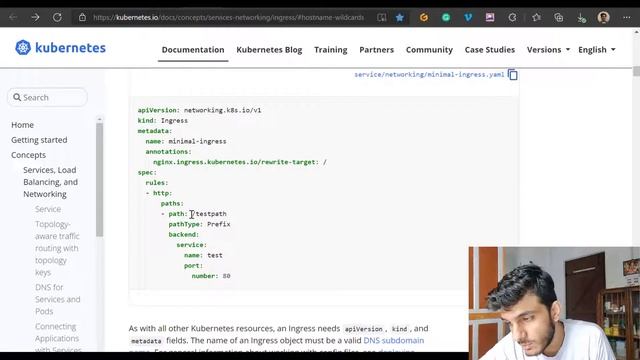Expand the Versions dropdown
Viewport: 640px width, 360px height.
[548, 50]
